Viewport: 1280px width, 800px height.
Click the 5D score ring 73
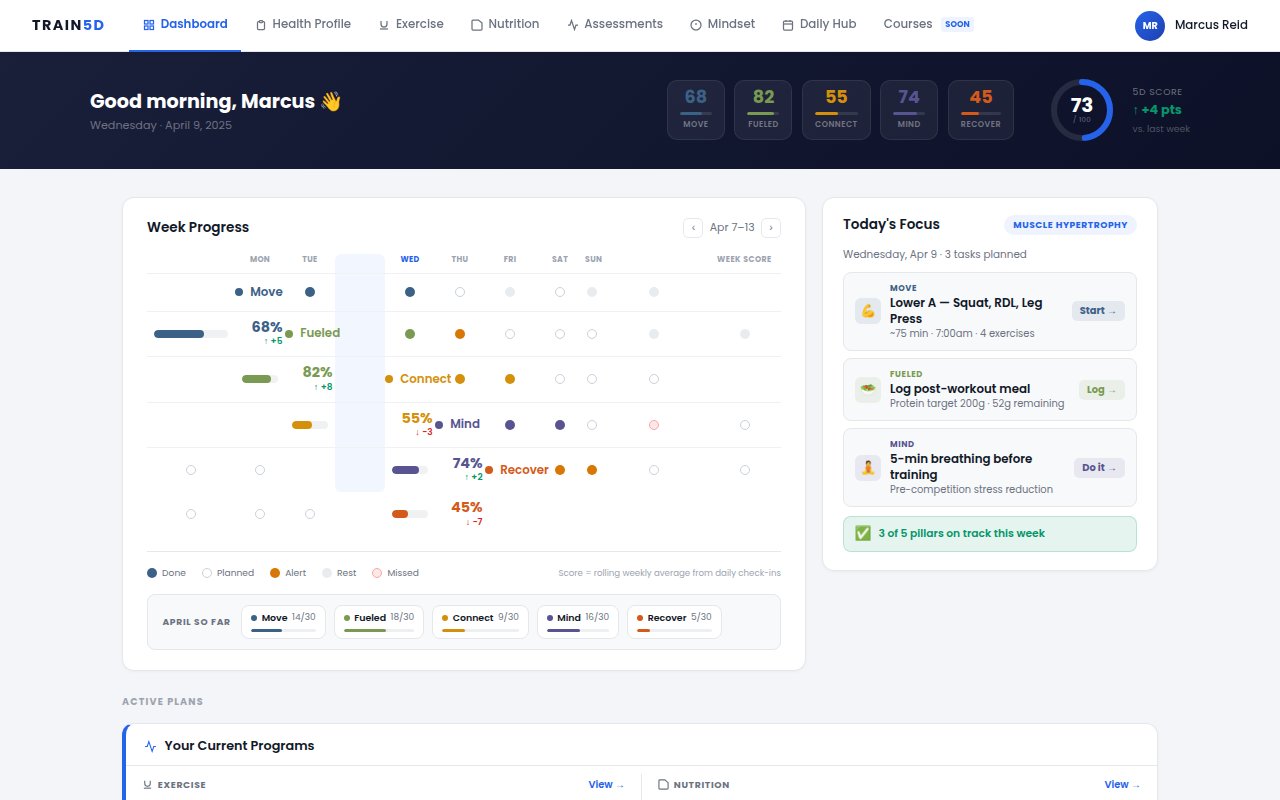pos(1082,110)
